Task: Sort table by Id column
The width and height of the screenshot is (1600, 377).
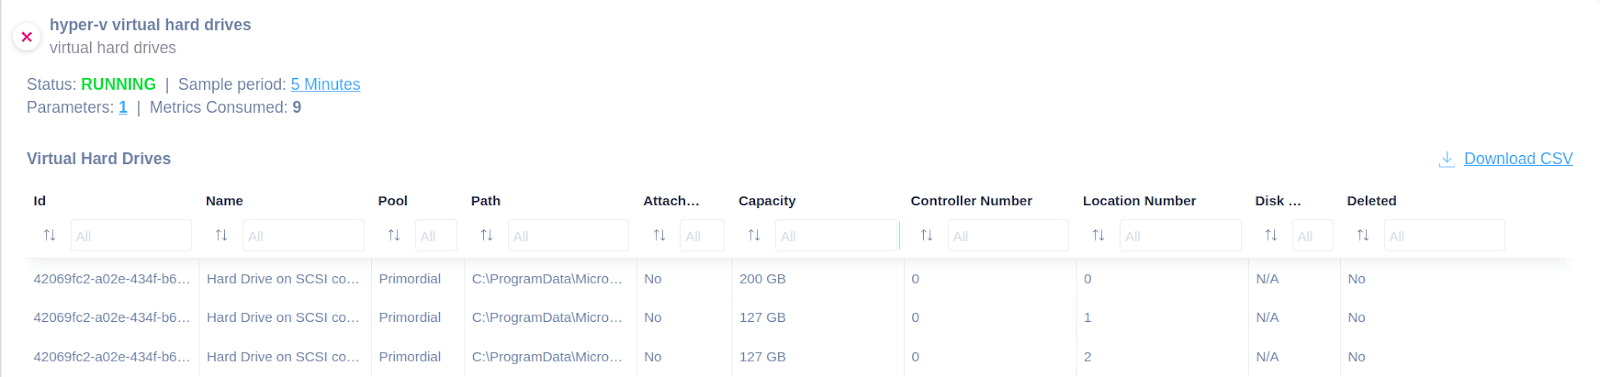Action: 49,235
